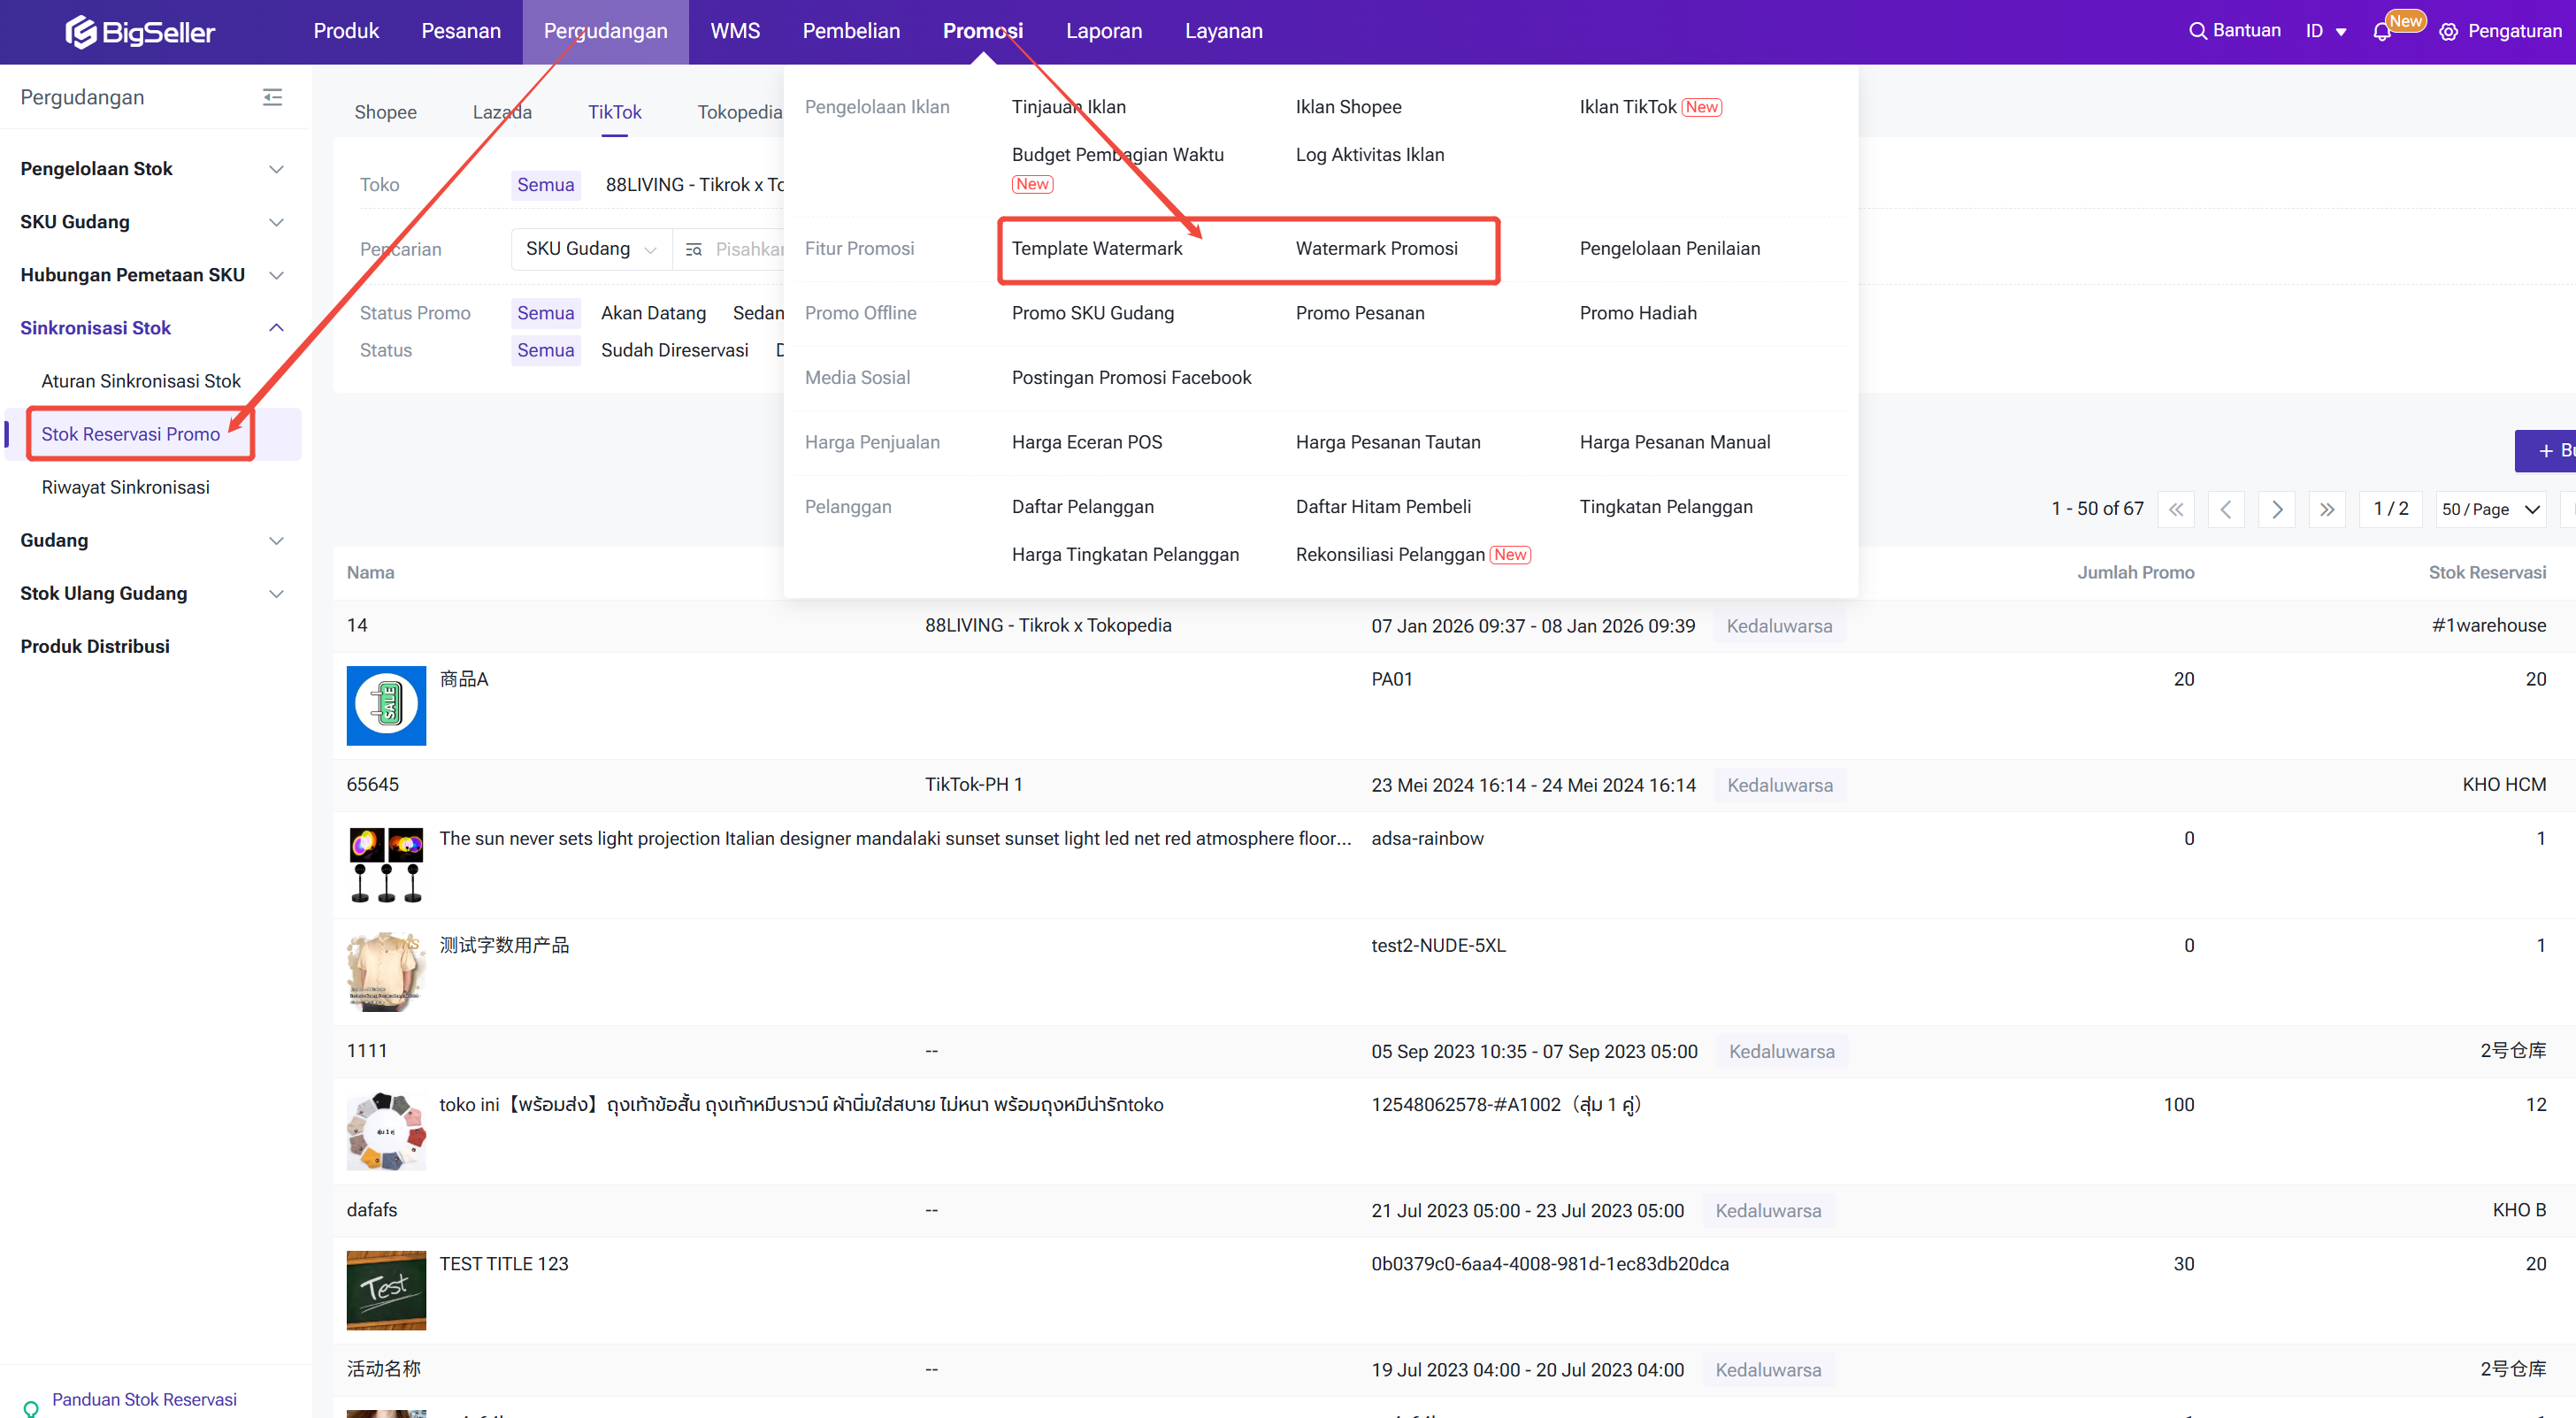Click the TEST TITLE 123 product thumbnail
The image size is (2576, 1418).
pos(386,1290)
